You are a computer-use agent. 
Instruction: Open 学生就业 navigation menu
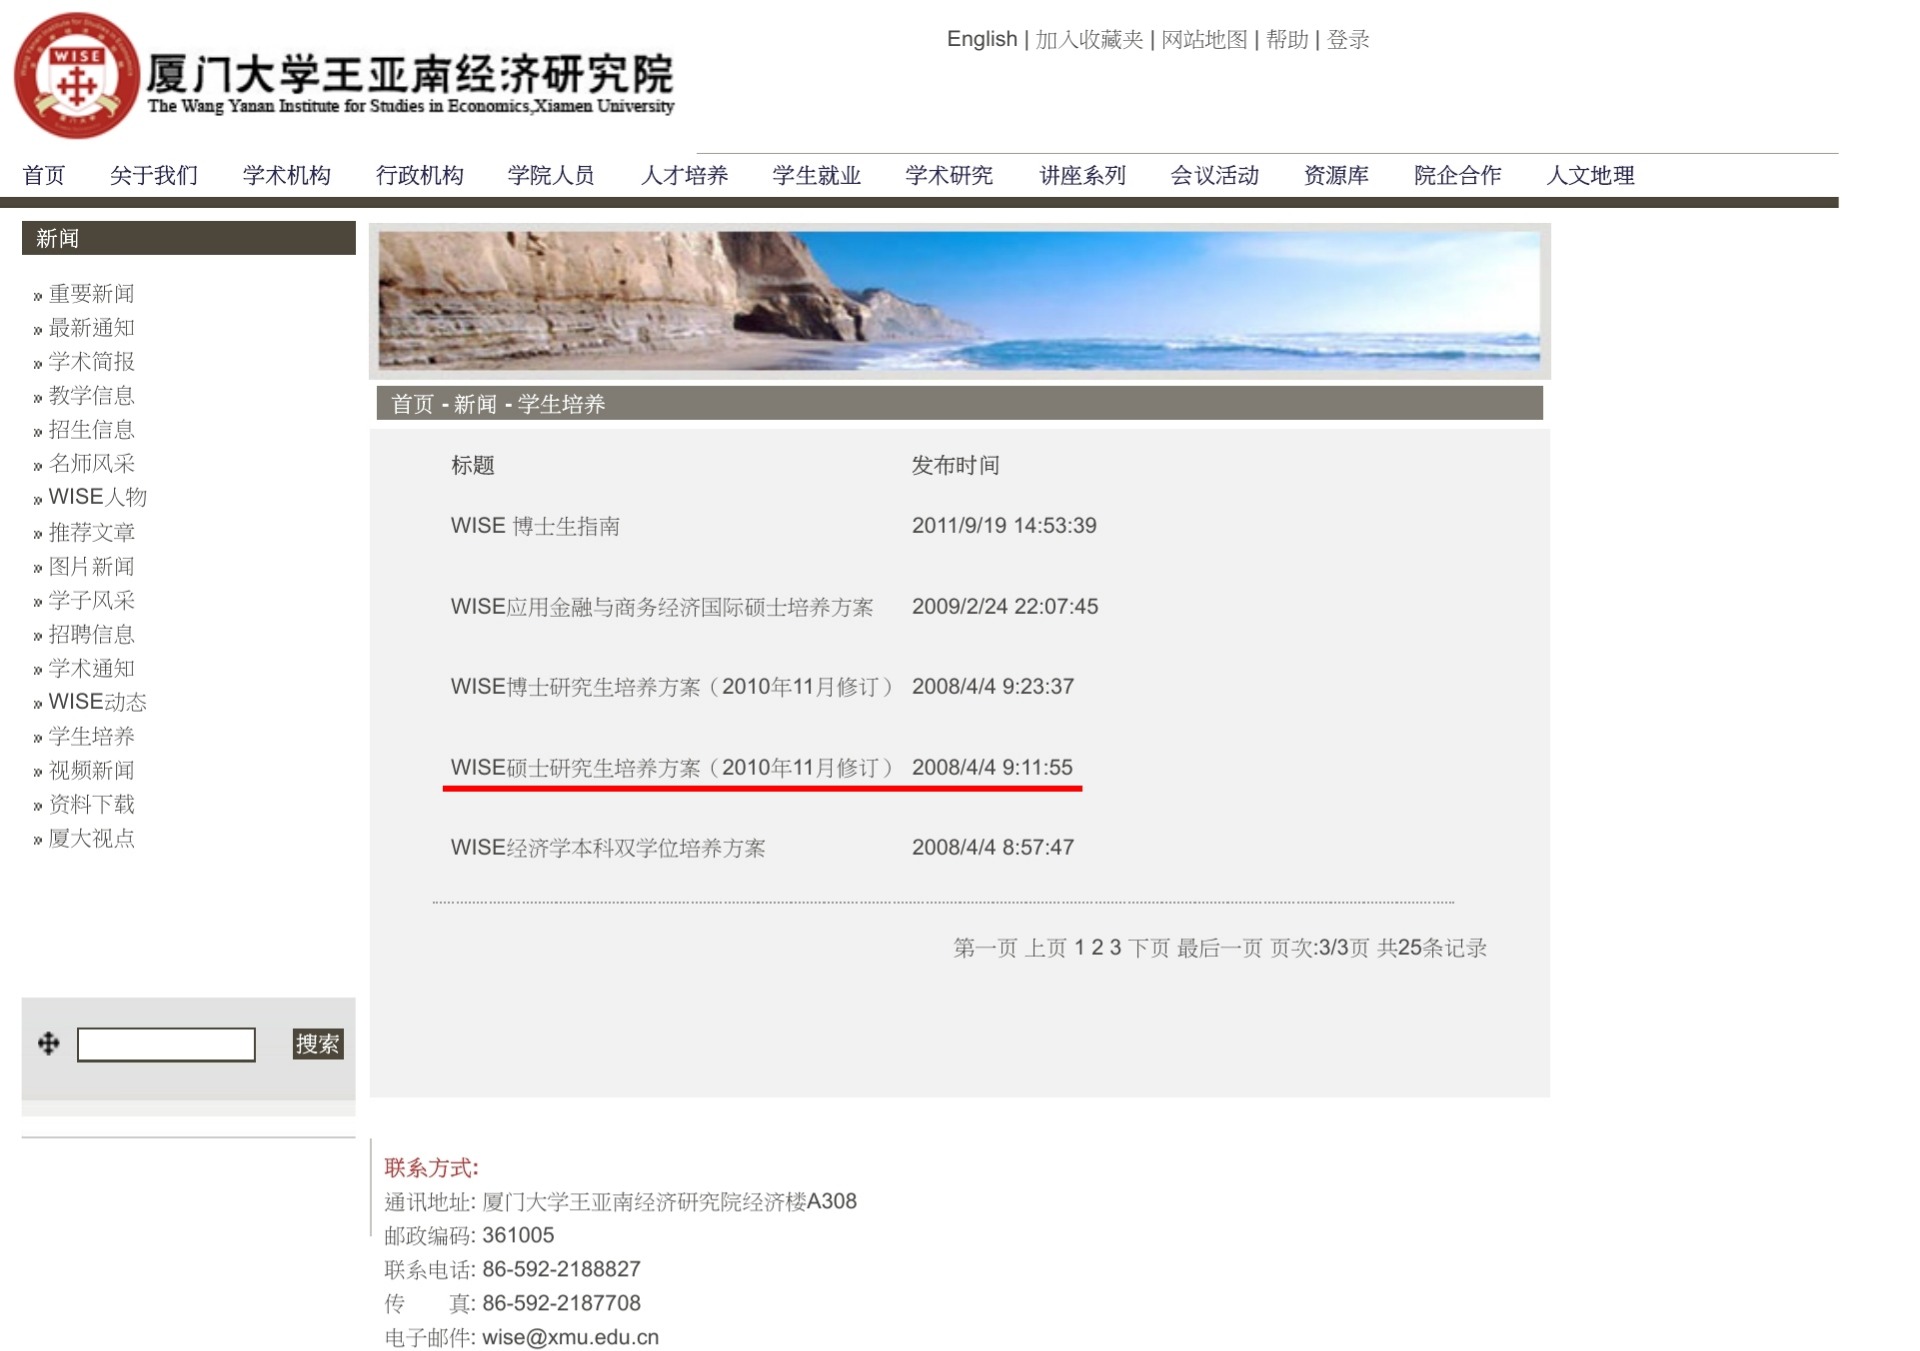click(817, 175)
